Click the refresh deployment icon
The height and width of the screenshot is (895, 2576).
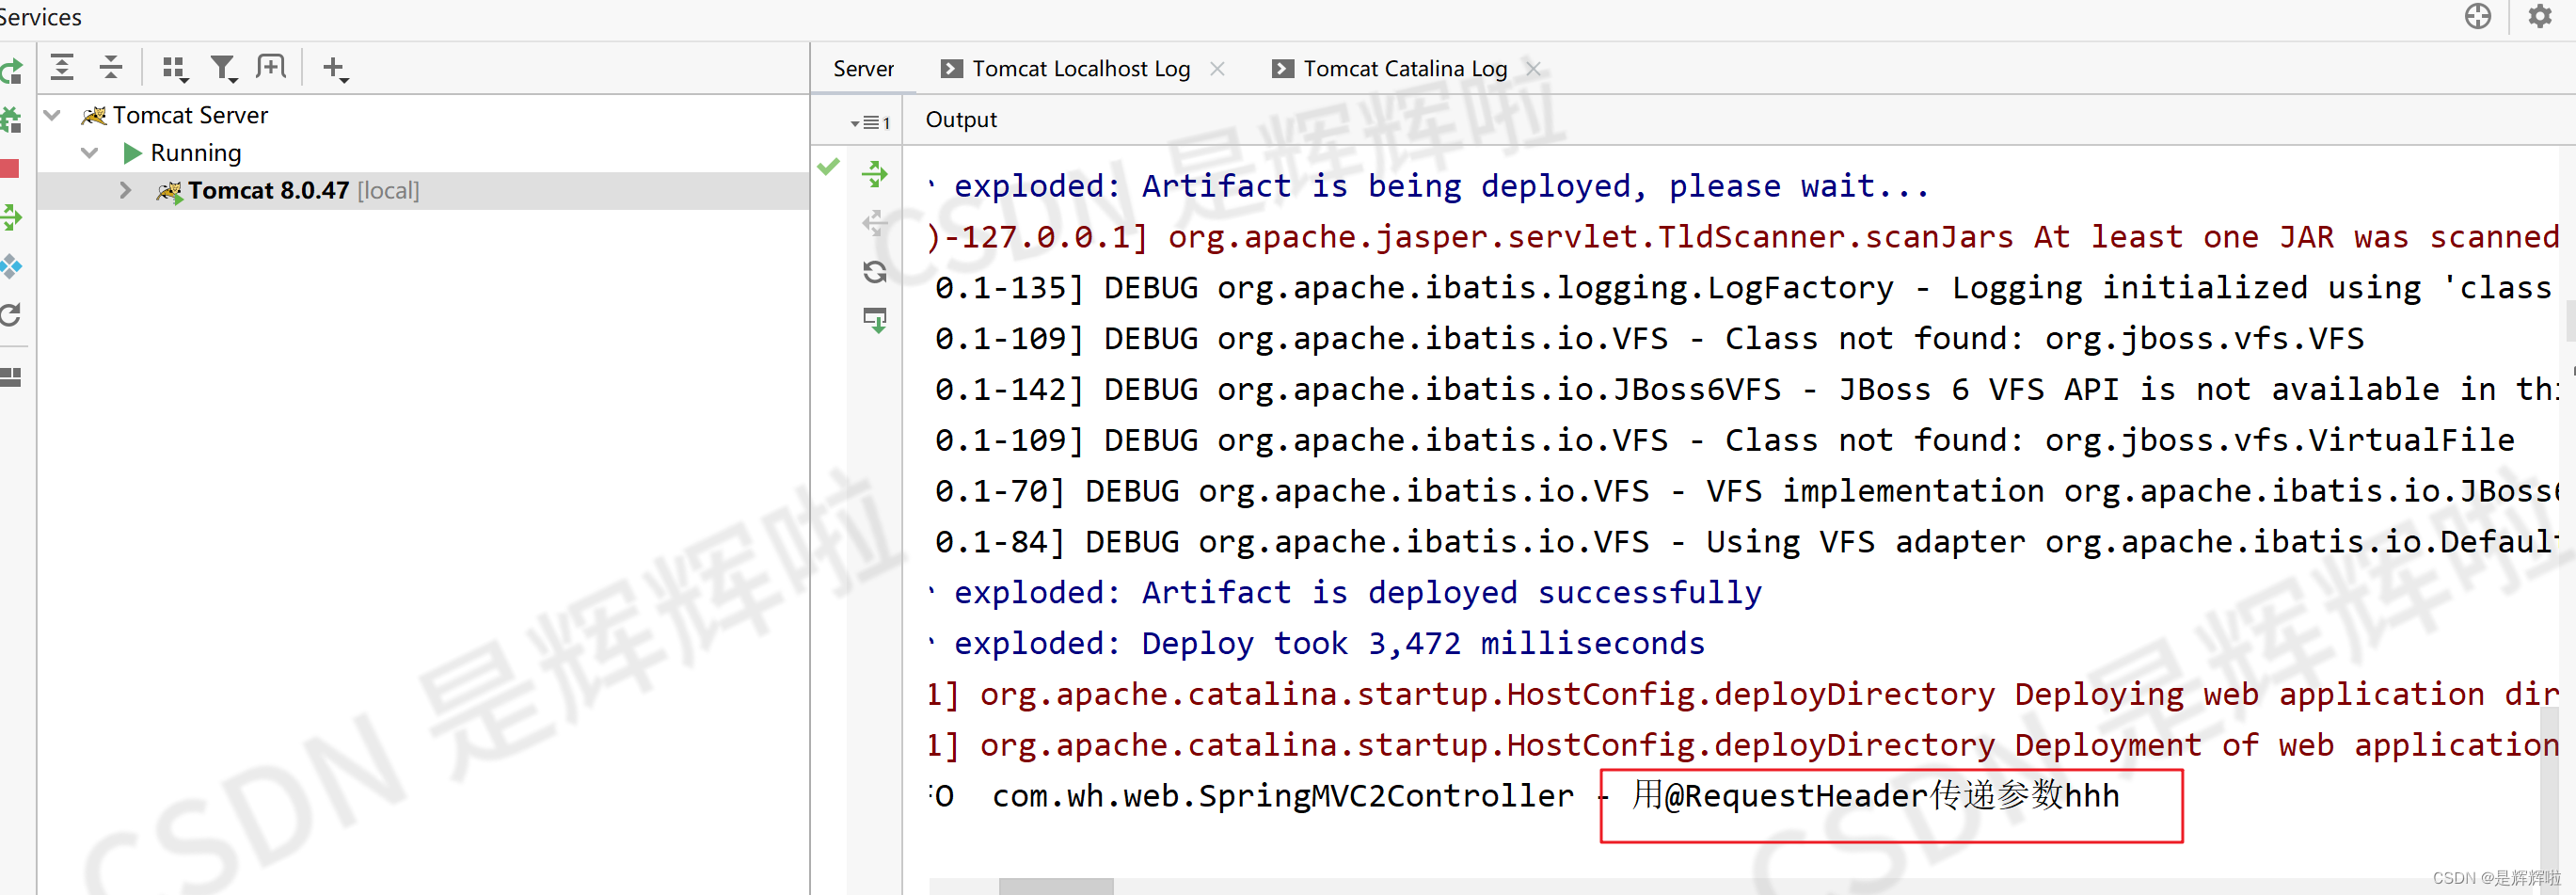pyautogui.click(x=875, y=271)
